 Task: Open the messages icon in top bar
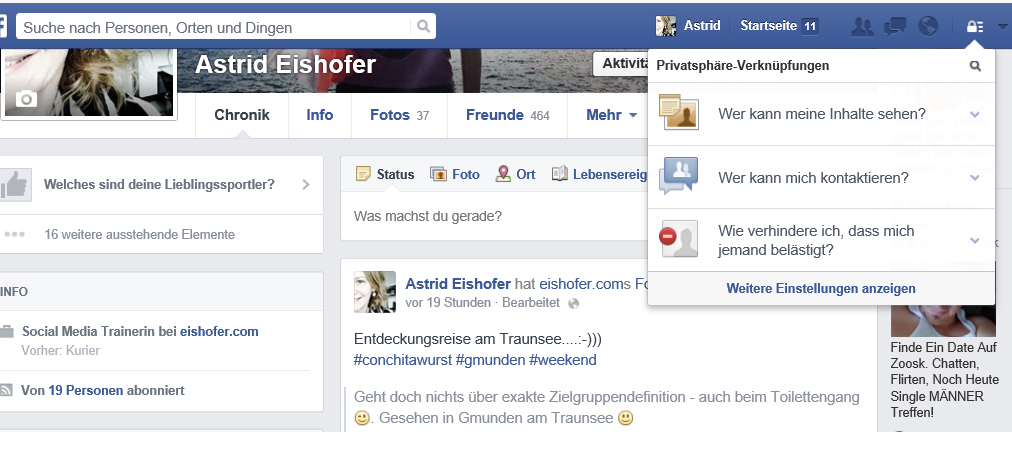895,26
